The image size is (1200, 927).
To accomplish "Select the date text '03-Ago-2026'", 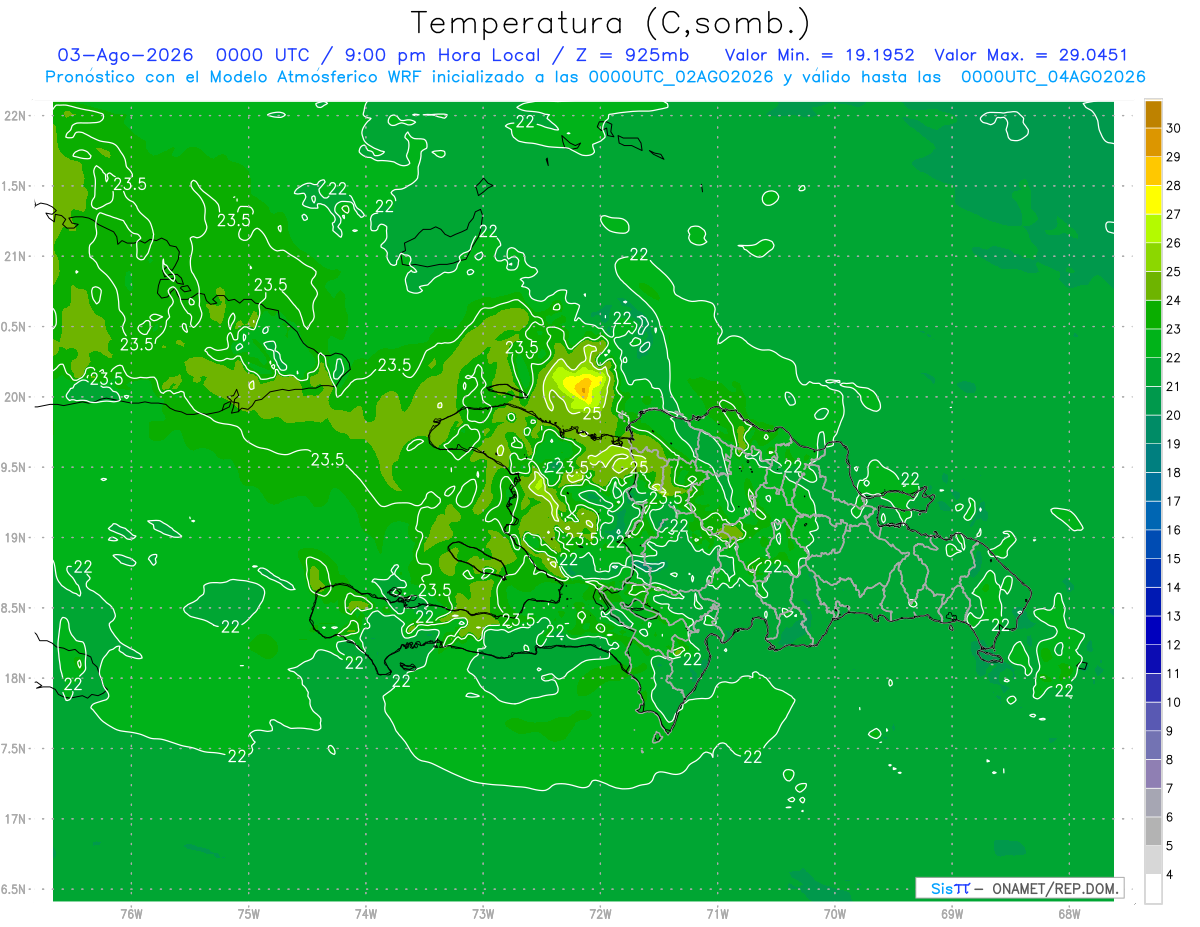I will tap(126, 55).
